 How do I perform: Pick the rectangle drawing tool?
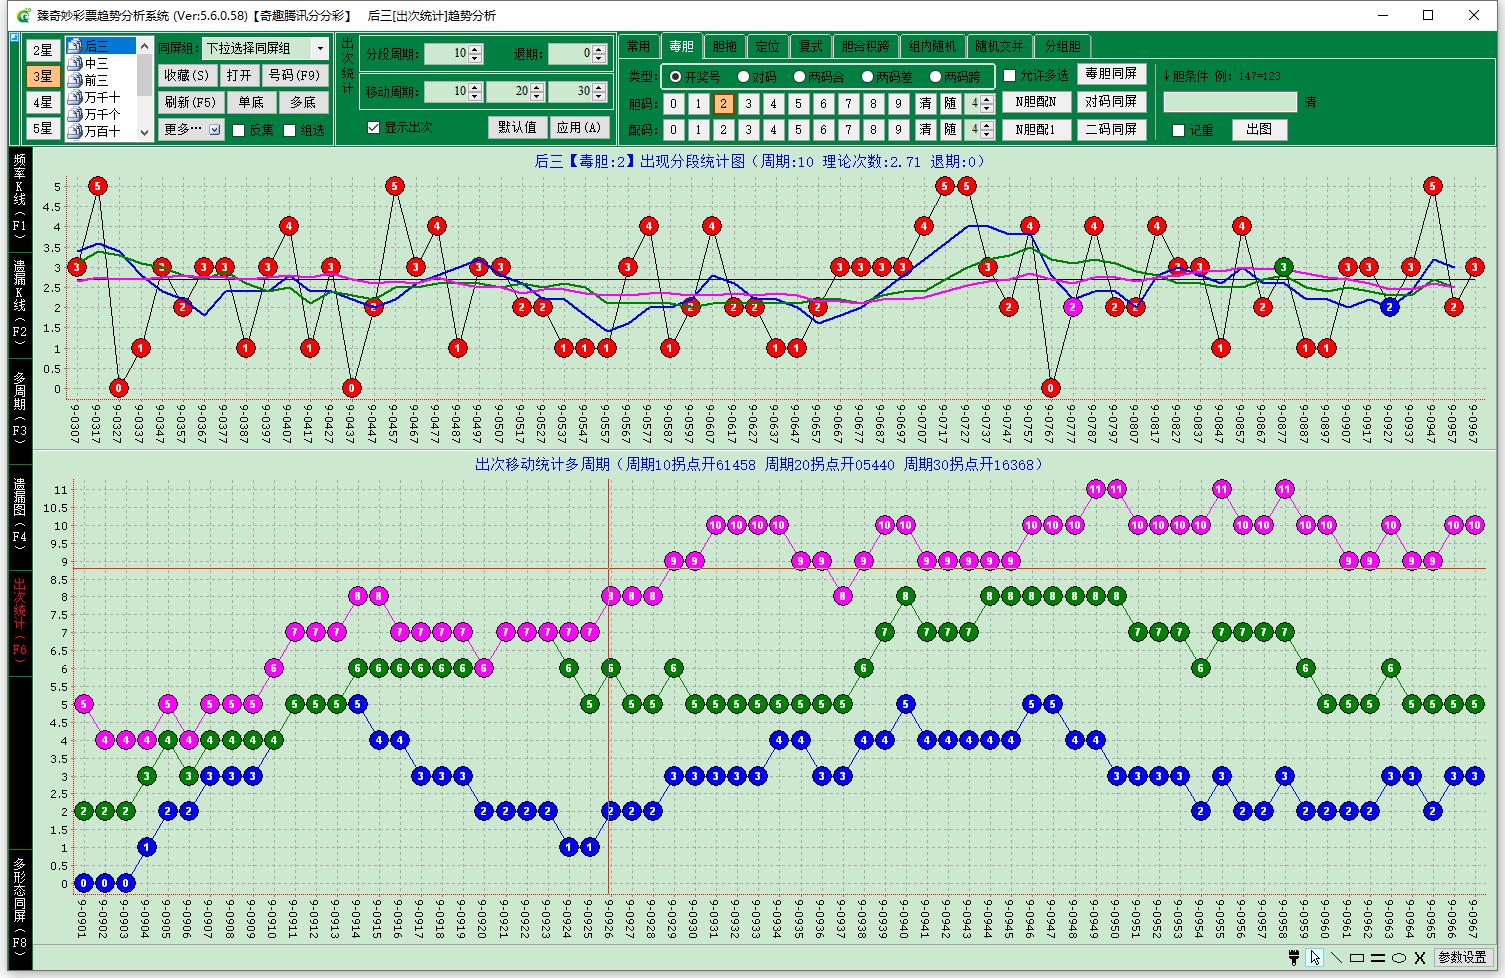tap(1357, 957)
